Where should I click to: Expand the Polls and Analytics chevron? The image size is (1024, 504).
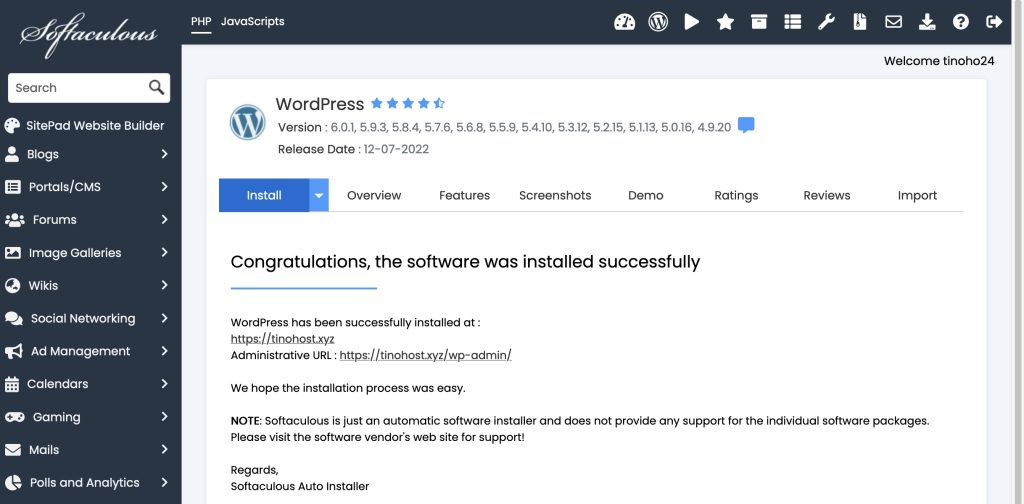pyautogui.click(x=165, y=482)
